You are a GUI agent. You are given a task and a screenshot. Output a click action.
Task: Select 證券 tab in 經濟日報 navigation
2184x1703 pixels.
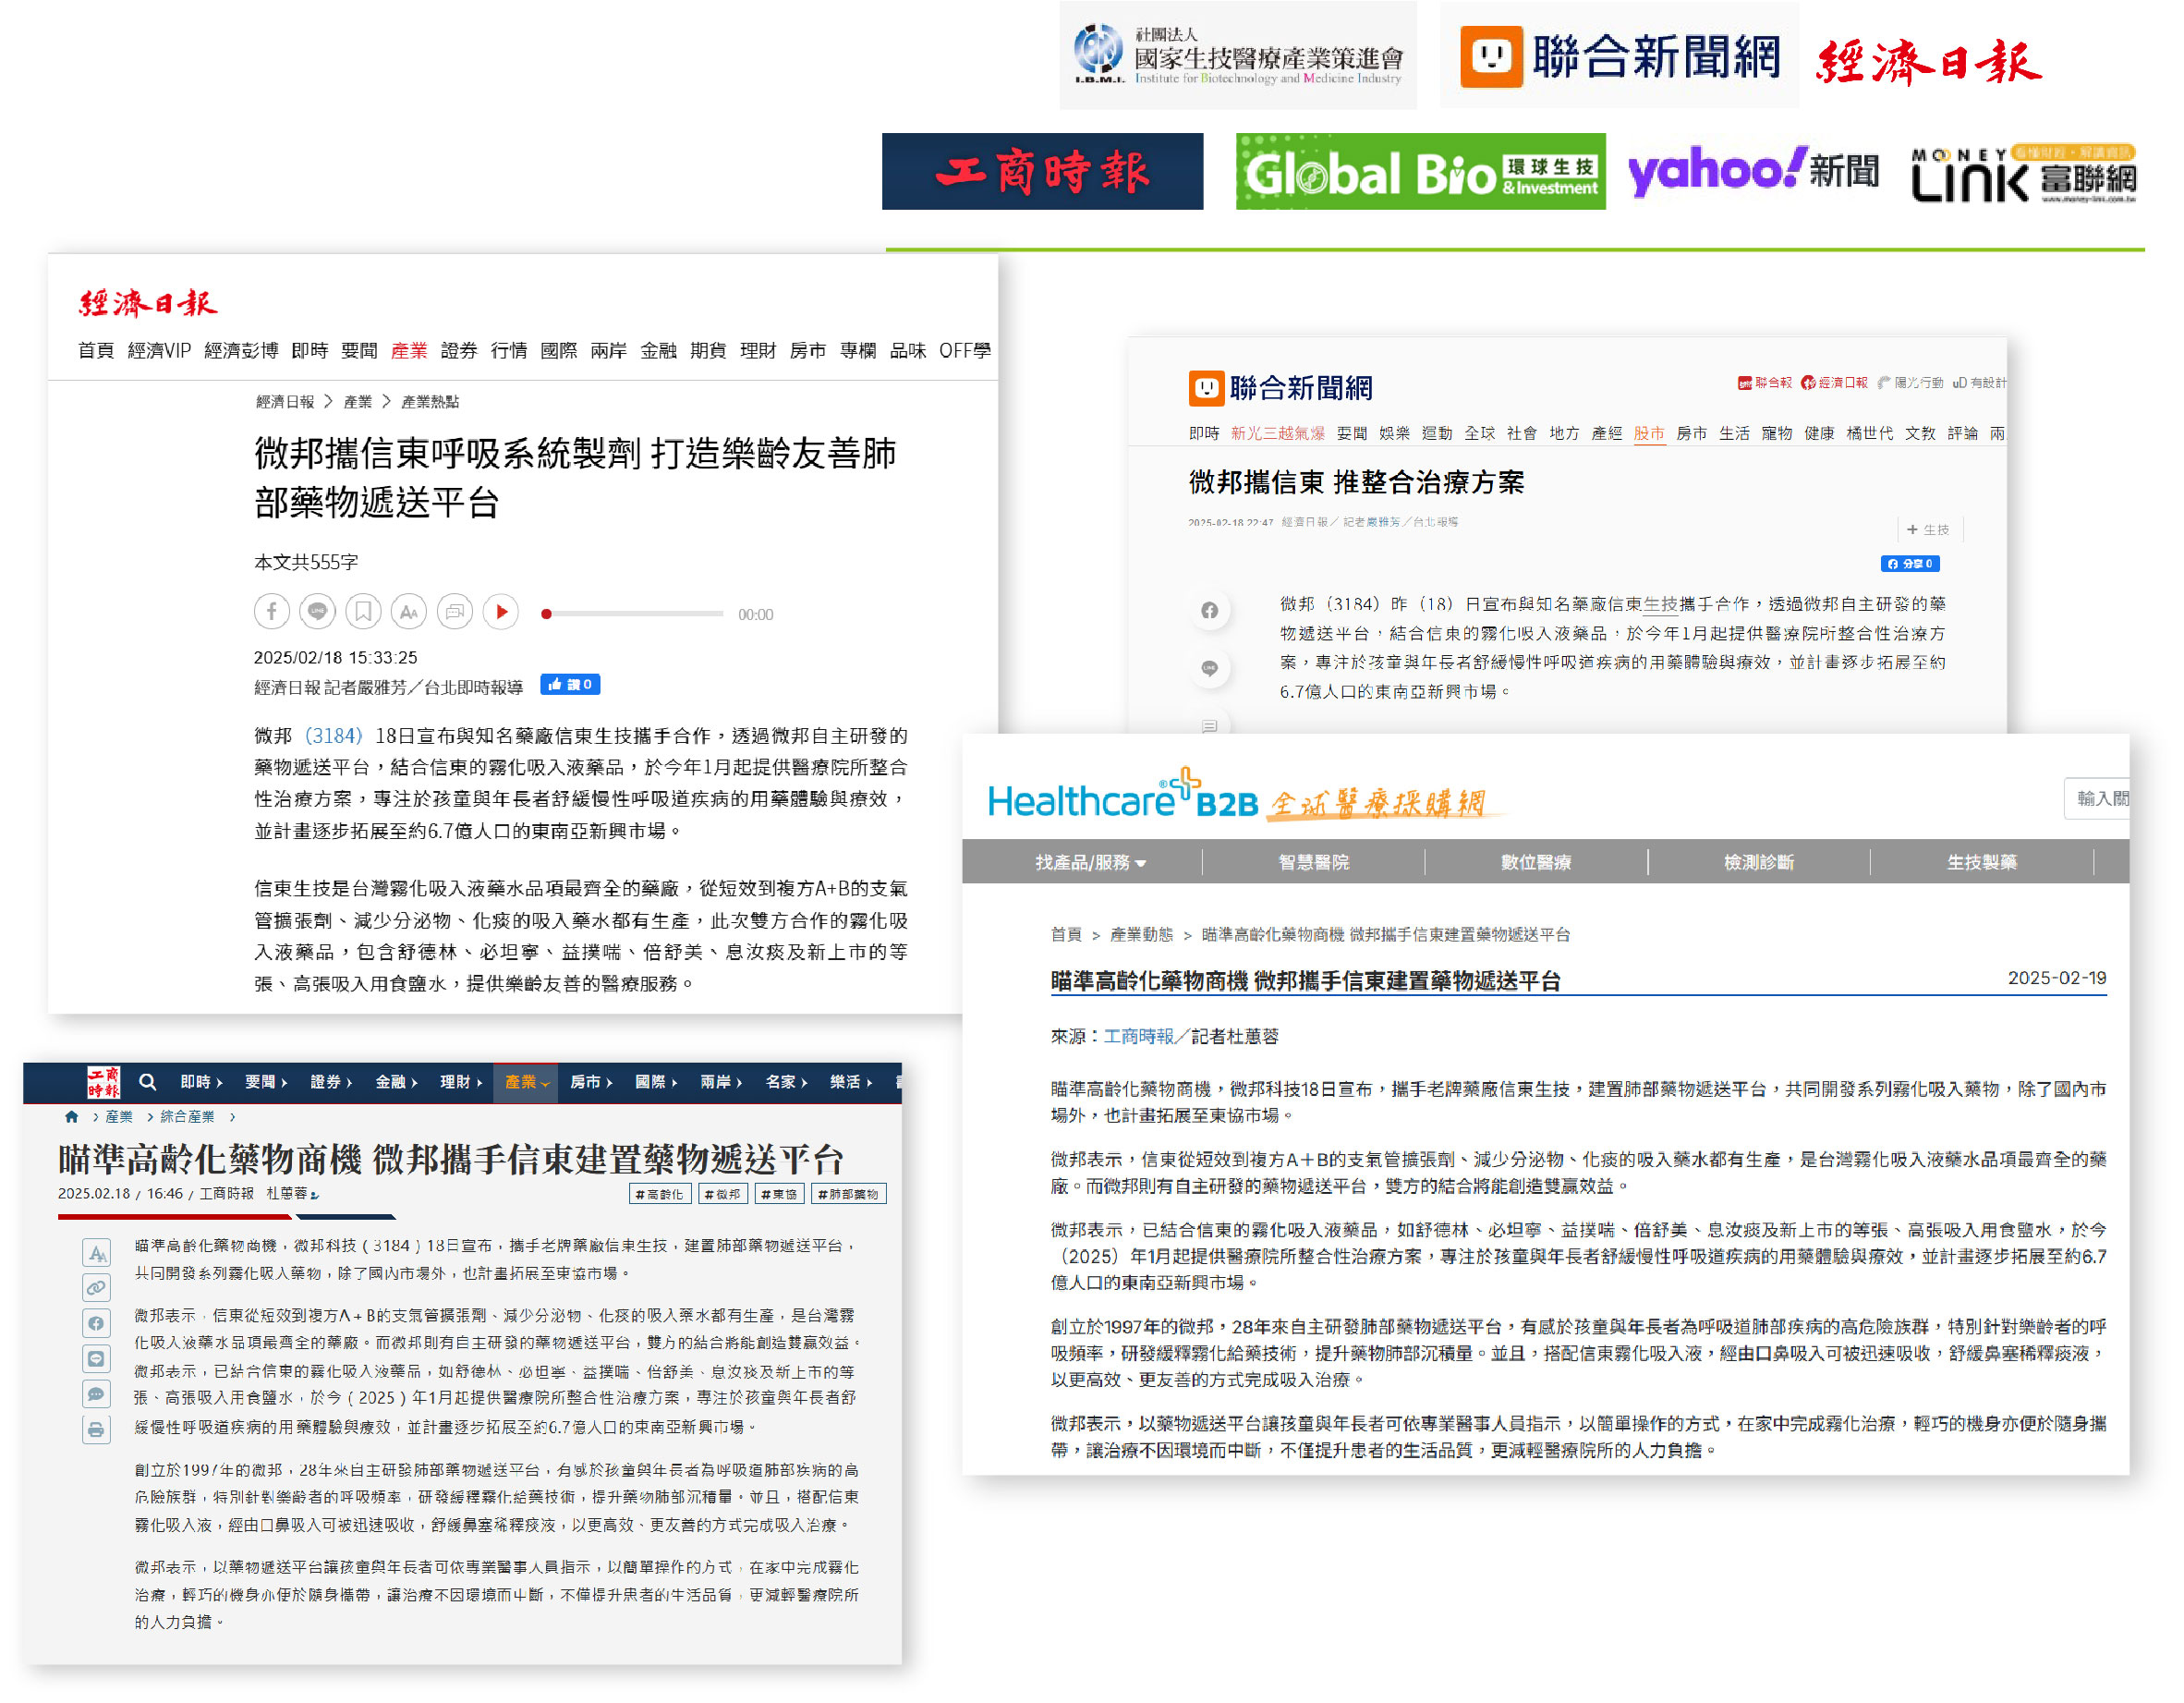click(x=458, y=350)
